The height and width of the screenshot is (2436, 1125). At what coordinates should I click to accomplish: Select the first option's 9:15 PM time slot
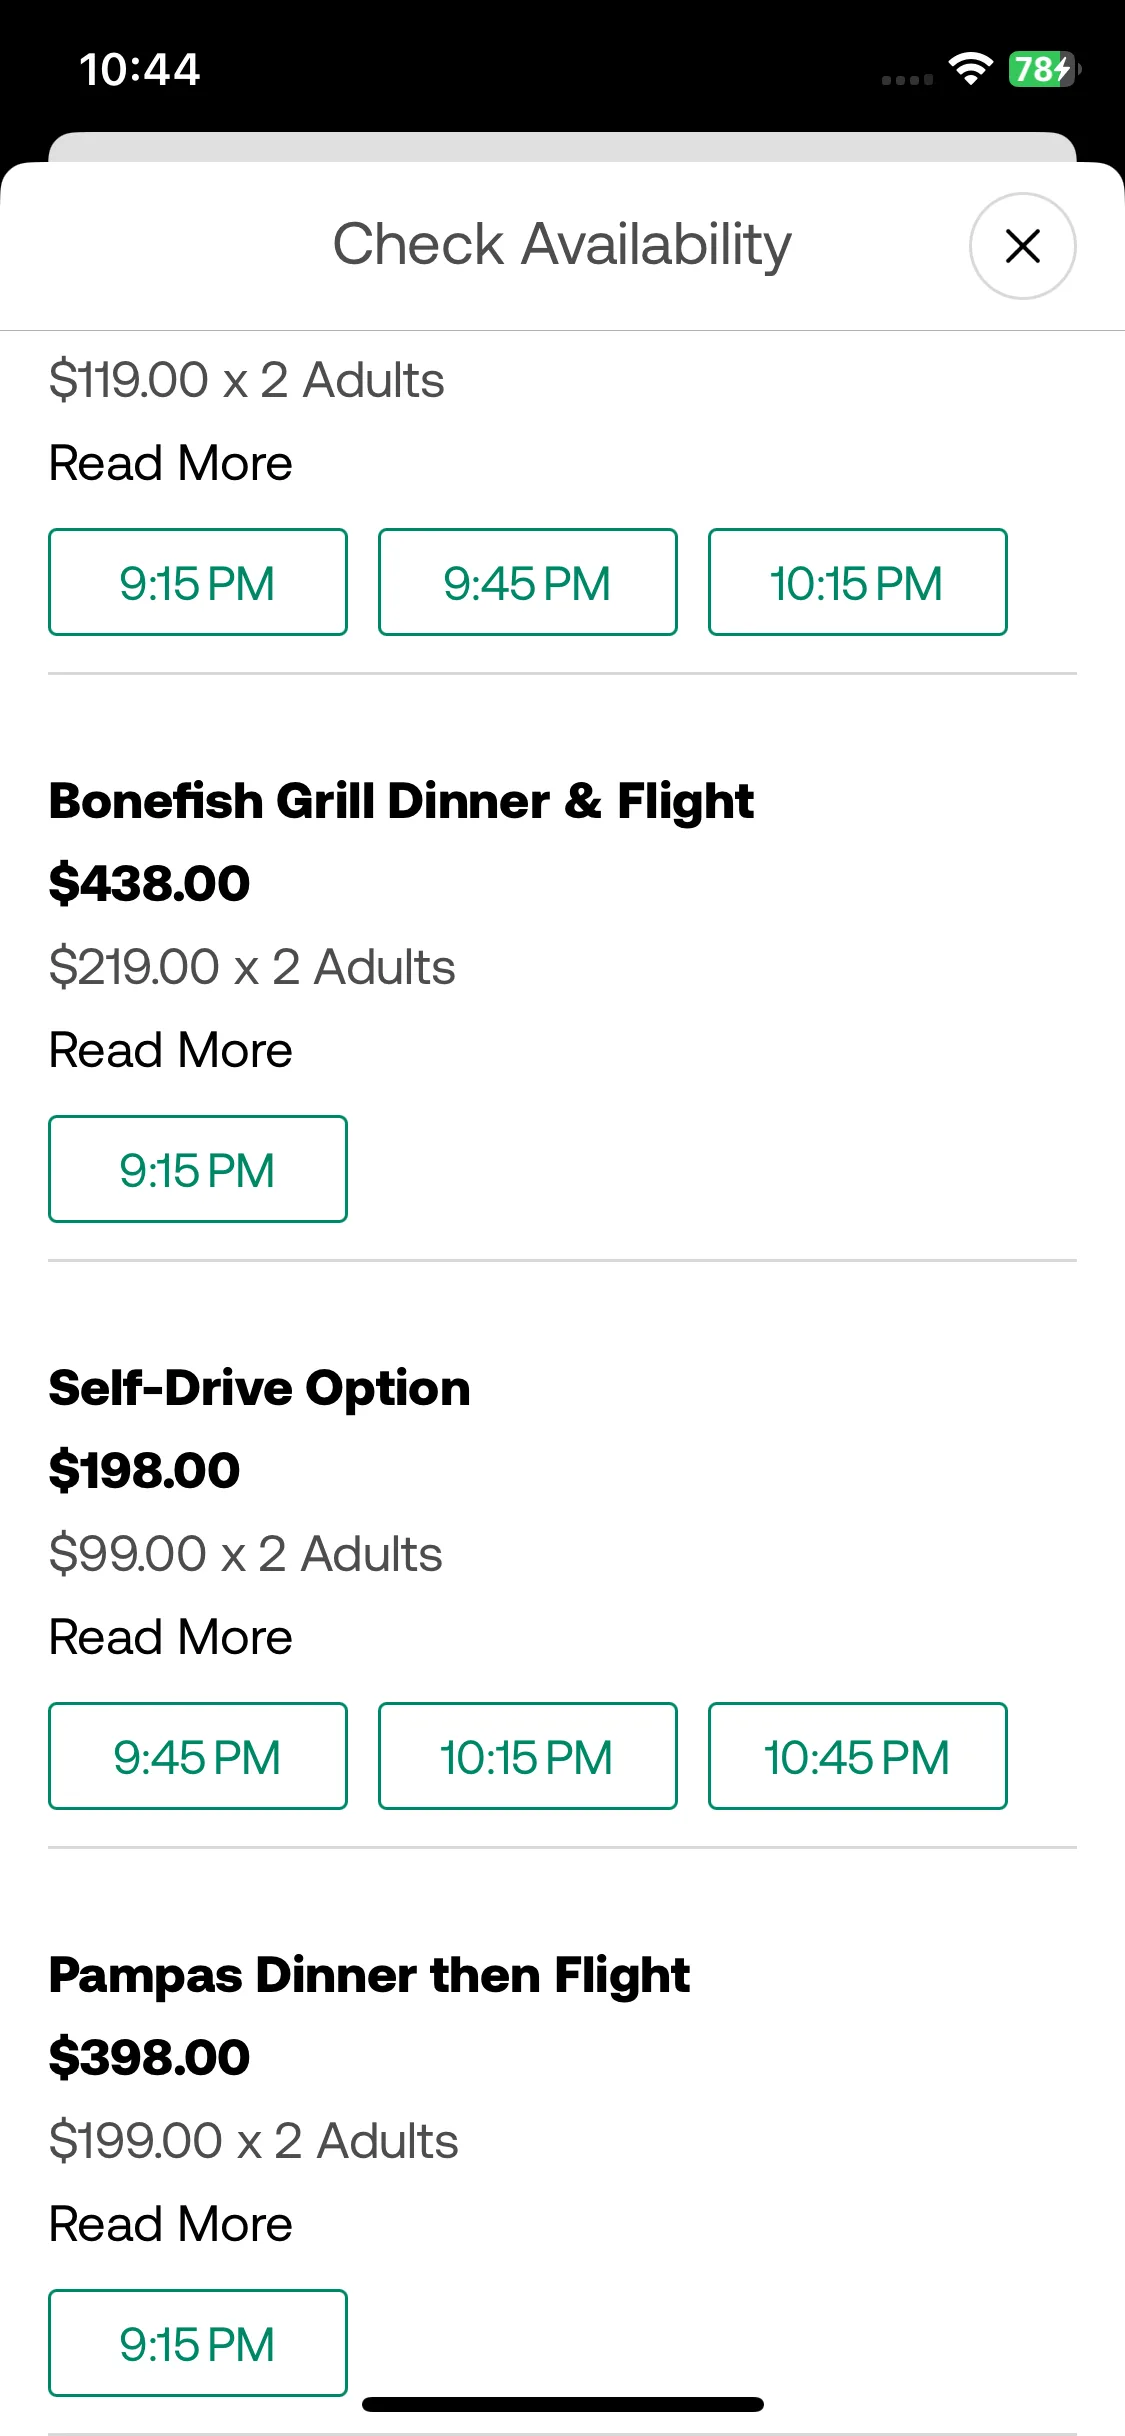coord(198,582)
